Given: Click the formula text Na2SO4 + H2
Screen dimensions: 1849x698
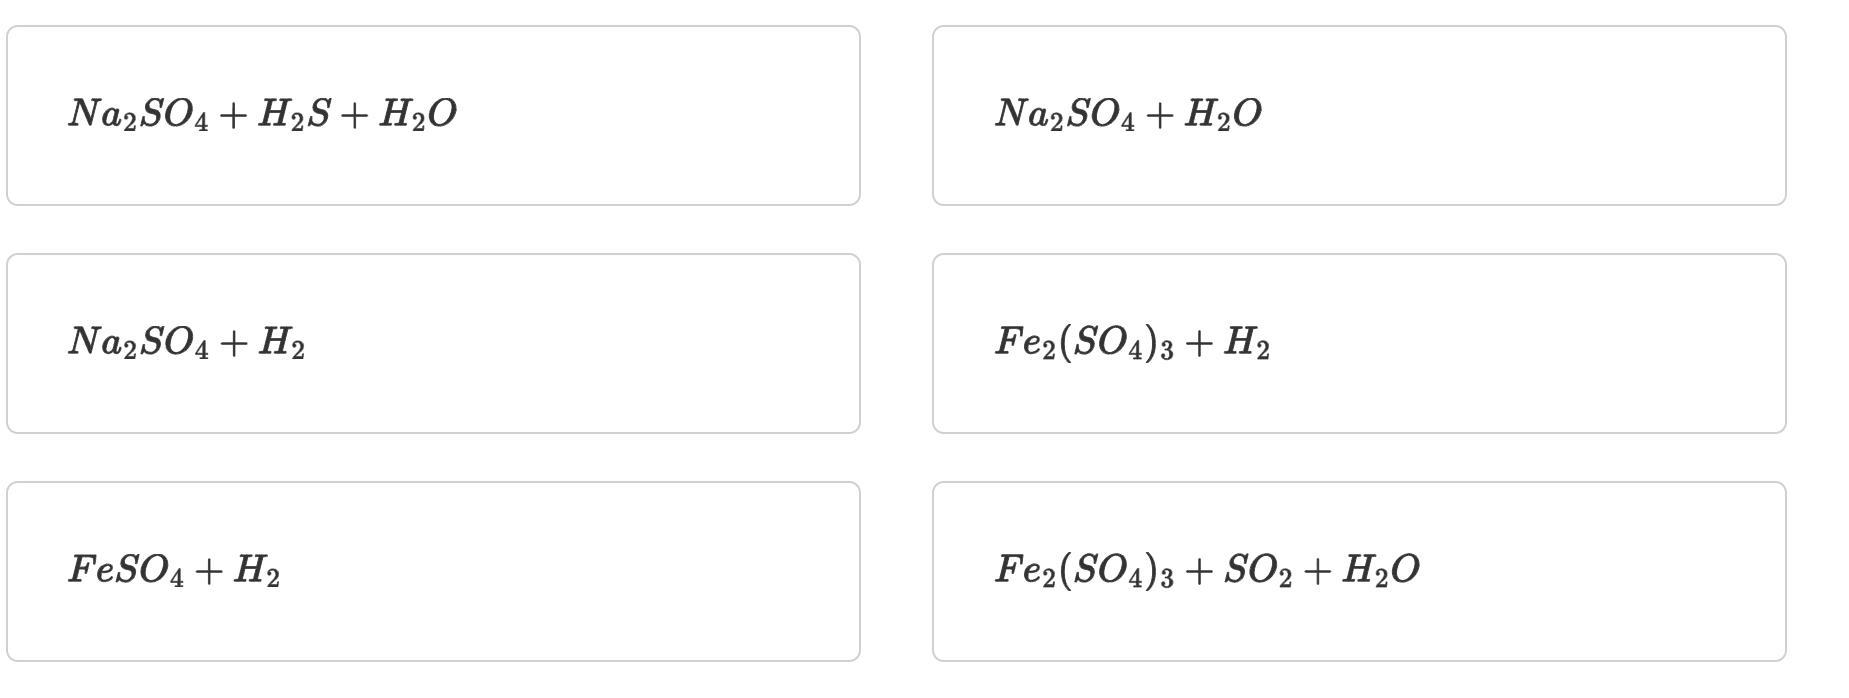Looking at the screenshot, I should (187, 342).
